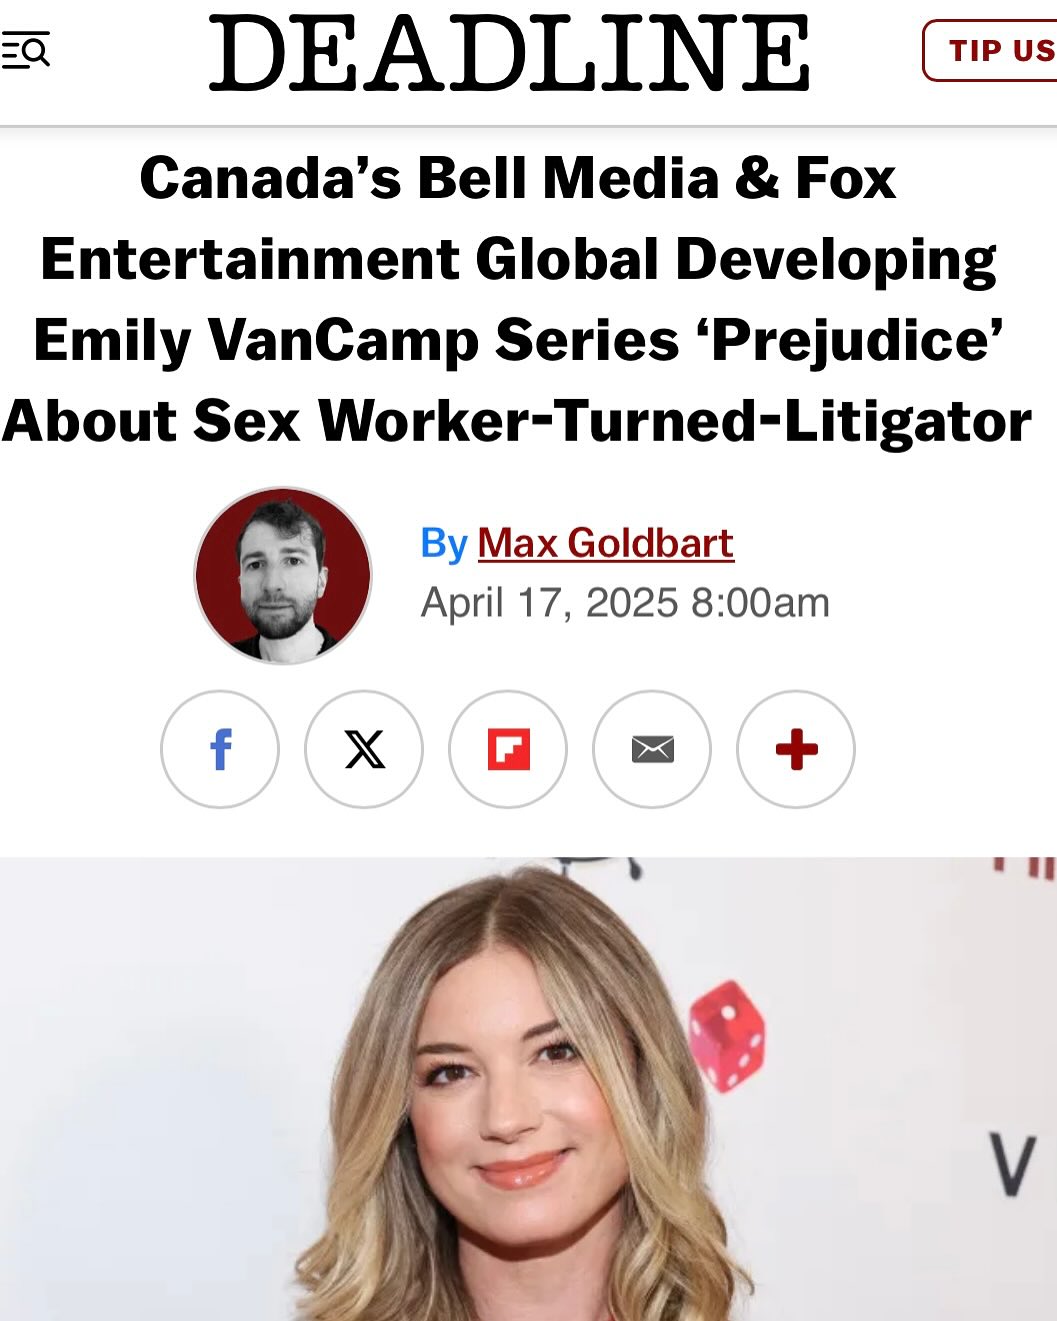This screenshot has height=1321, width=1057.
Task: Share the article to Flipboard
Action: point(508,749)
